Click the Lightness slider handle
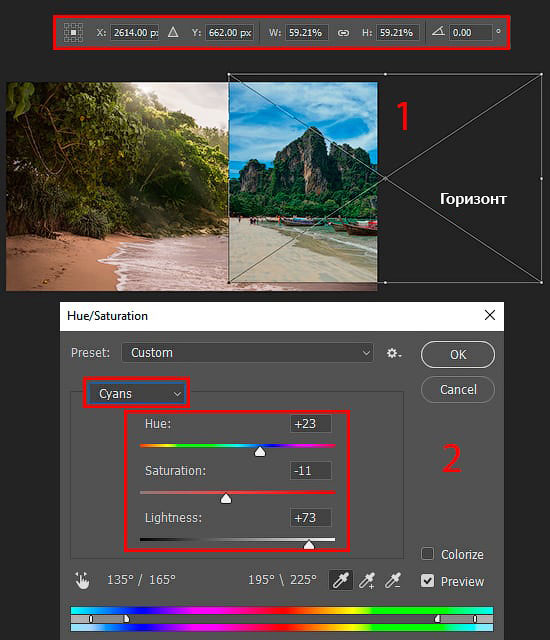 coord(309,545)
